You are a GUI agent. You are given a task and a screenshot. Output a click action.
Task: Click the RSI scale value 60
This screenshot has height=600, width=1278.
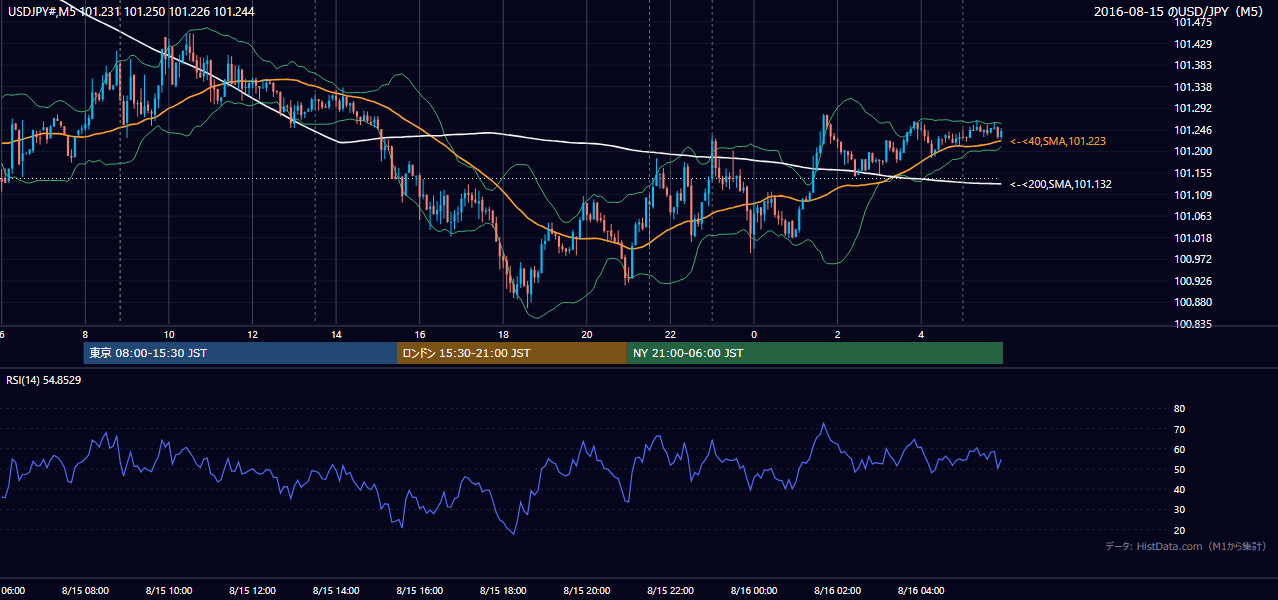click(1179, 449)
